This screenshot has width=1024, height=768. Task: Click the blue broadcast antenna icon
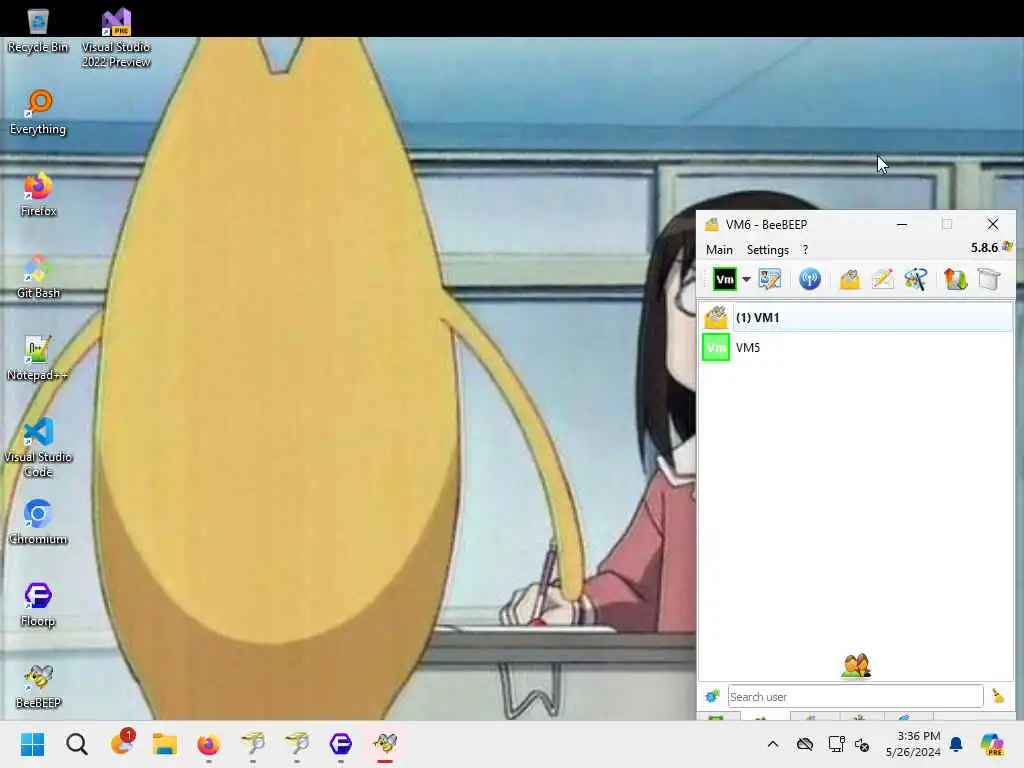[810, 280]
